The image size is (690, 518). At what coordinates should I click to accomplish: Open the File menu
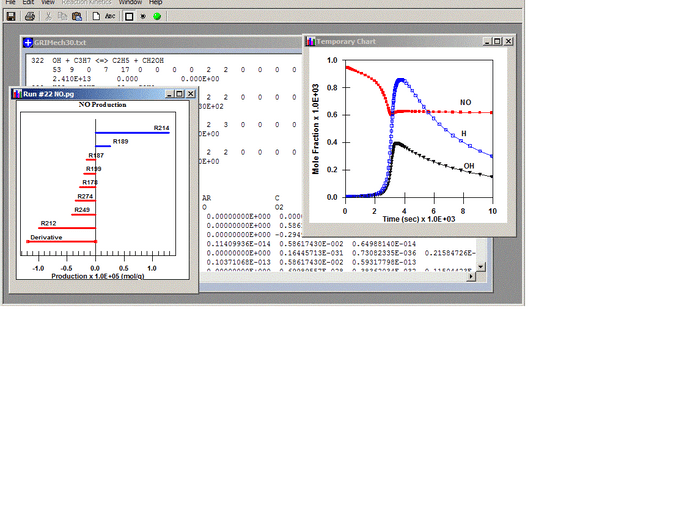(11, 2)
